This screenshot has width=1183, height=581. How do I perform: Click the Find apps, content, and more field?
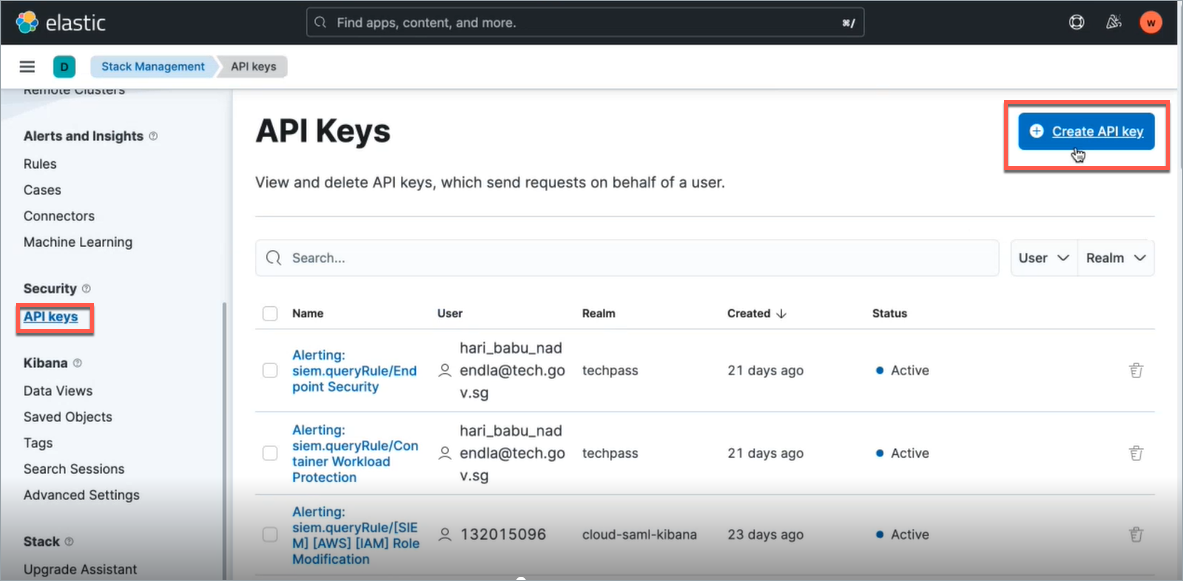pos(585,22)
